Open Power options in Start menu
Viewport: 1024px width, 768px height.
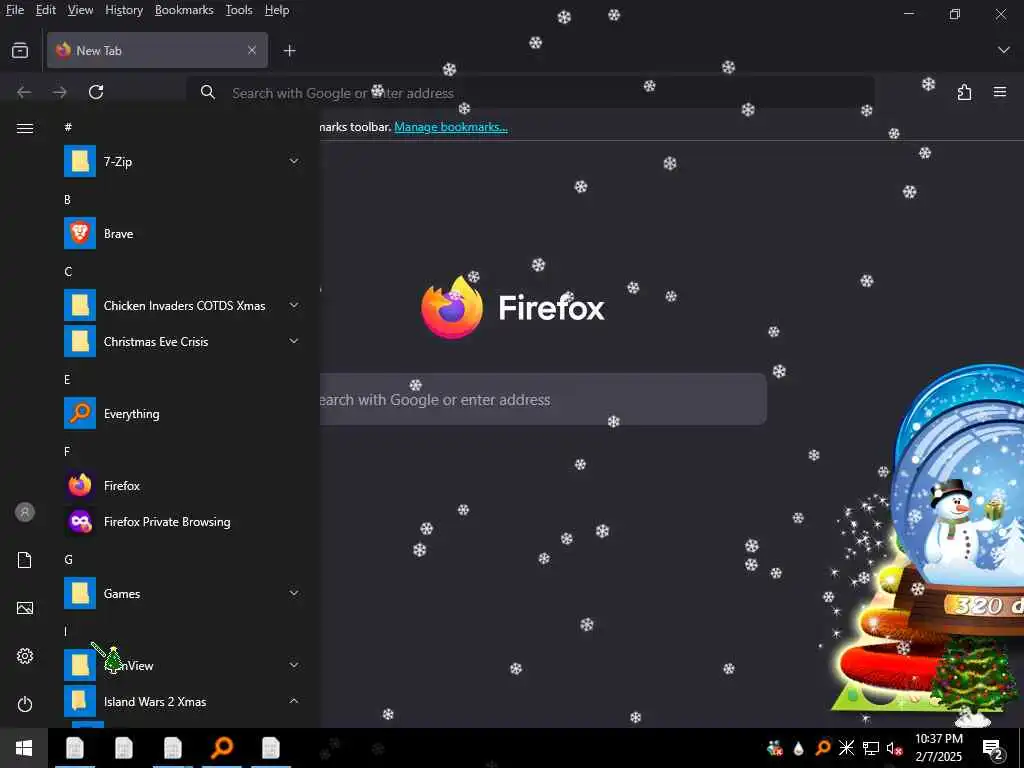click(x=25, y=704)
